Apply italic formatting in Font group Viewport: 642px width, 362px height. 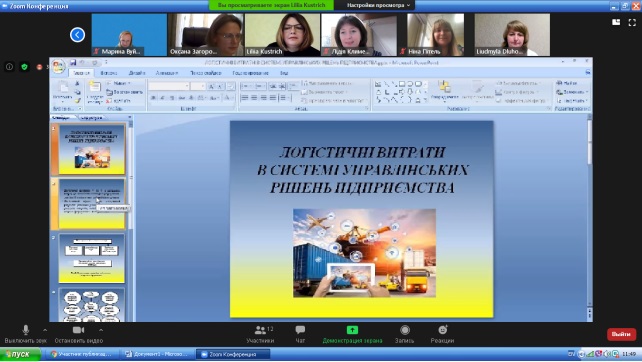[x=163, y=98]
